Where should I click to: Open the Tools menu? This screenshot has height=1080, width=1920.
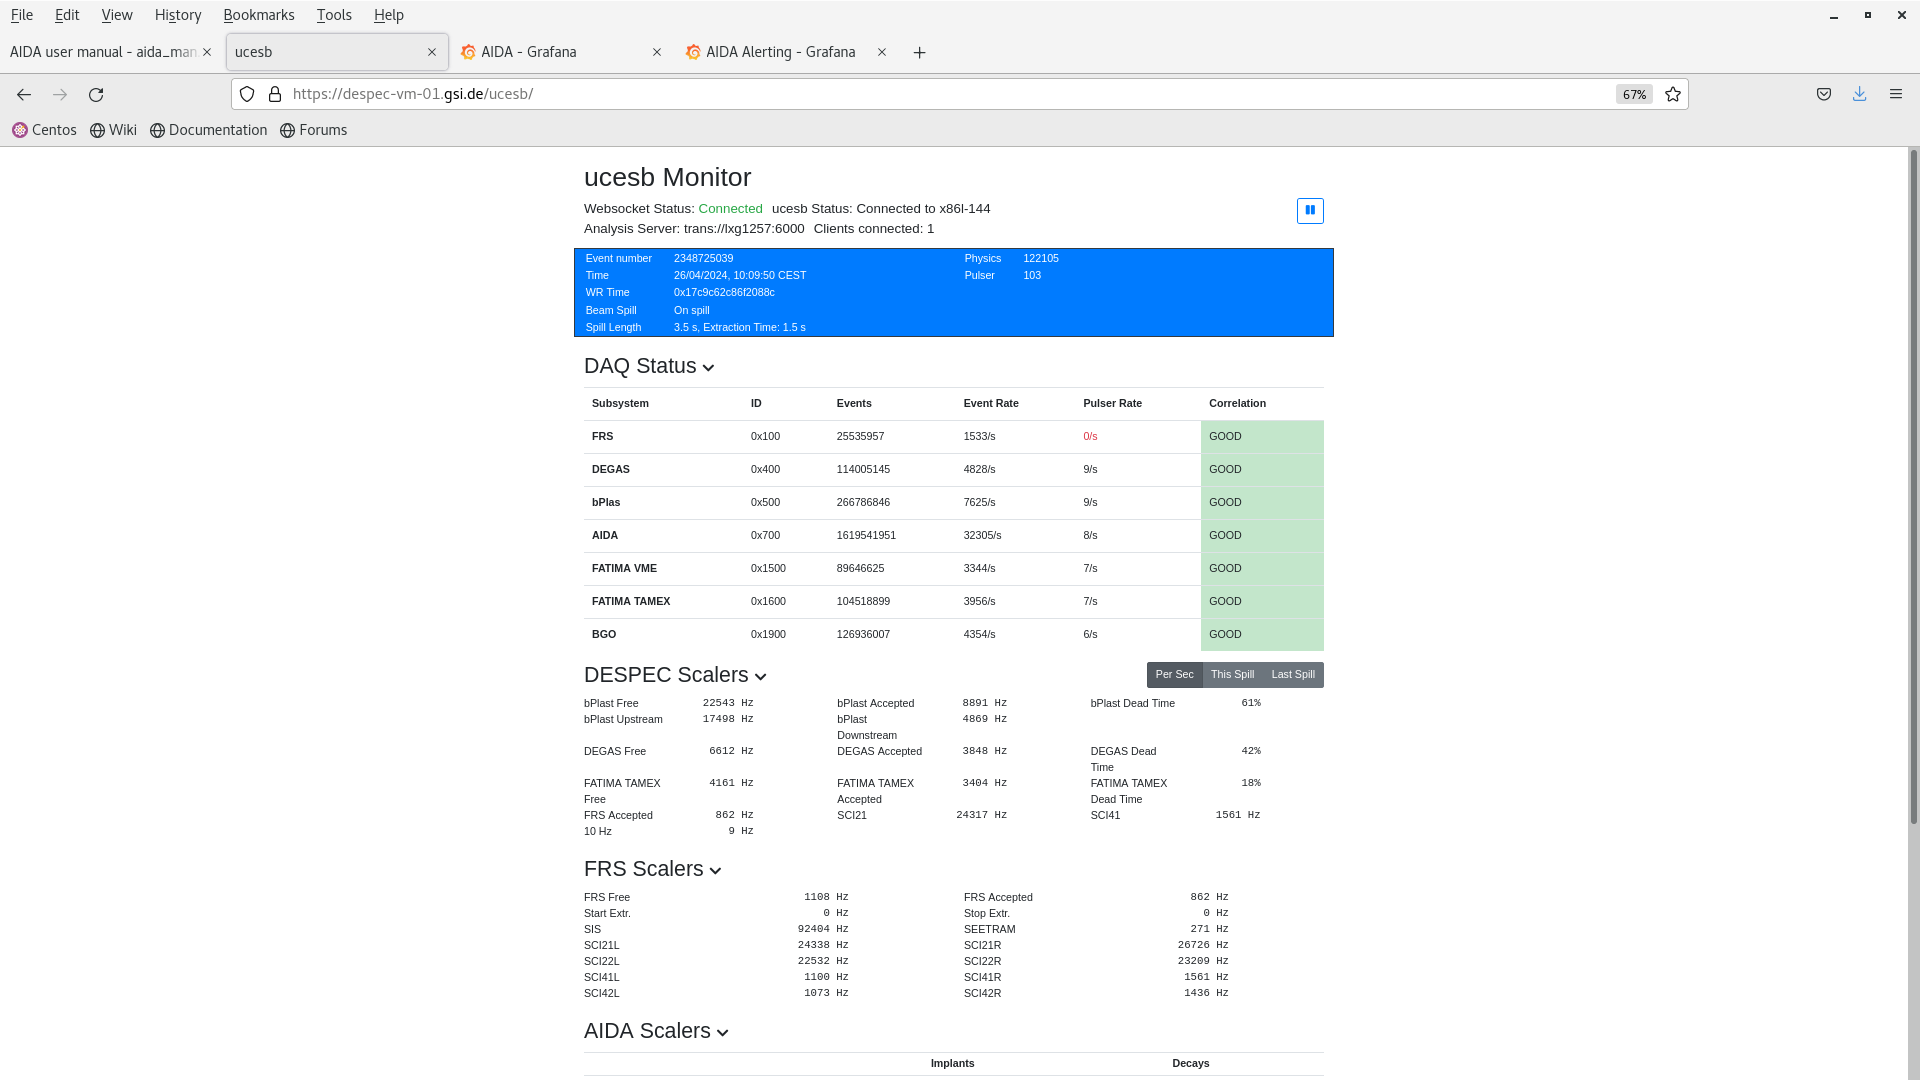[x=334, y=15]
